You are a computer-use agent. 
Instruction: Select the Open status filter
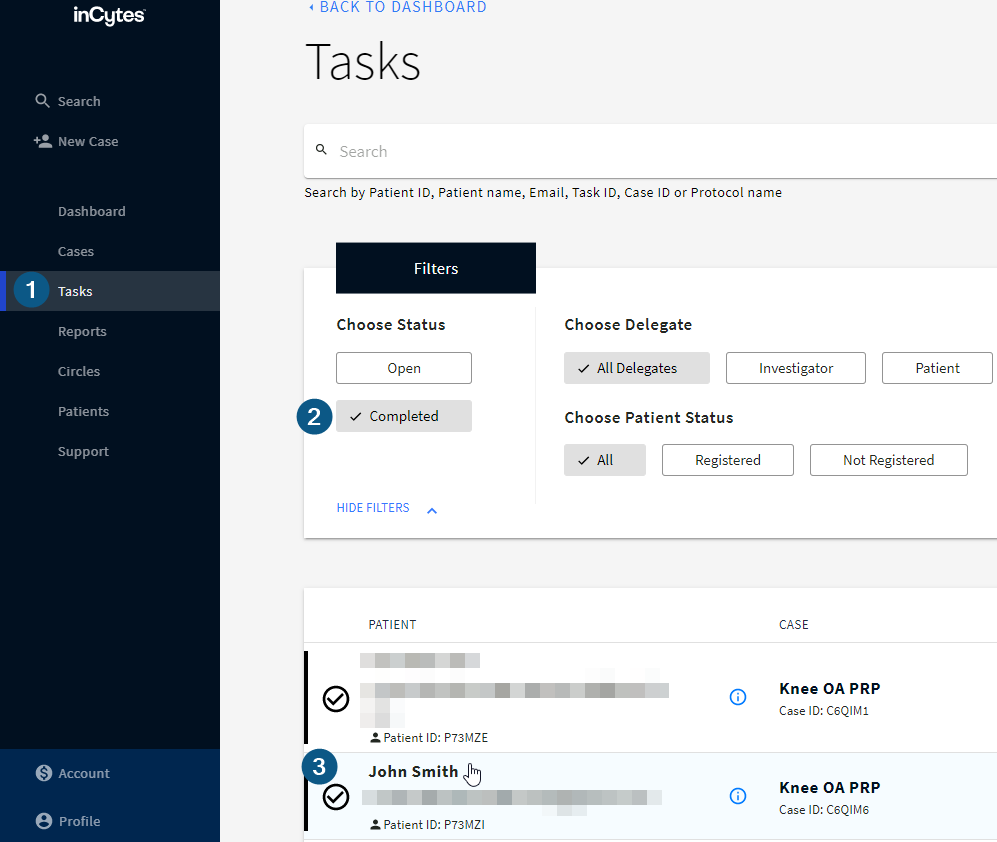[404, 368]
